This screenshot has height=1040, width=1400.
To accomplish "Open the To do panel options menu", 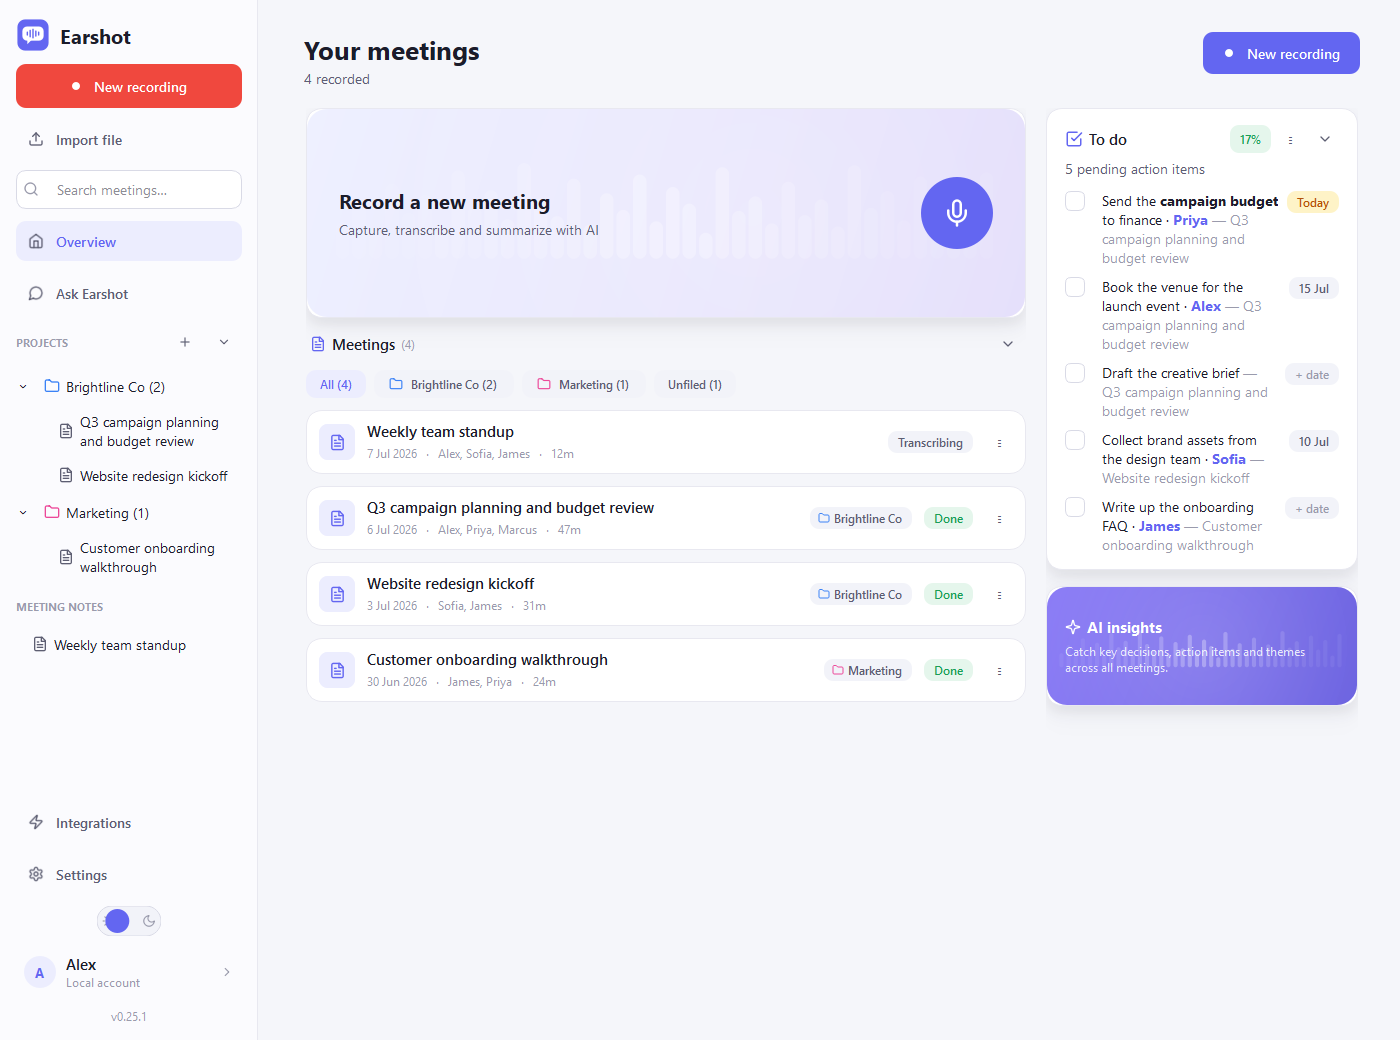I will [1290, 140].
